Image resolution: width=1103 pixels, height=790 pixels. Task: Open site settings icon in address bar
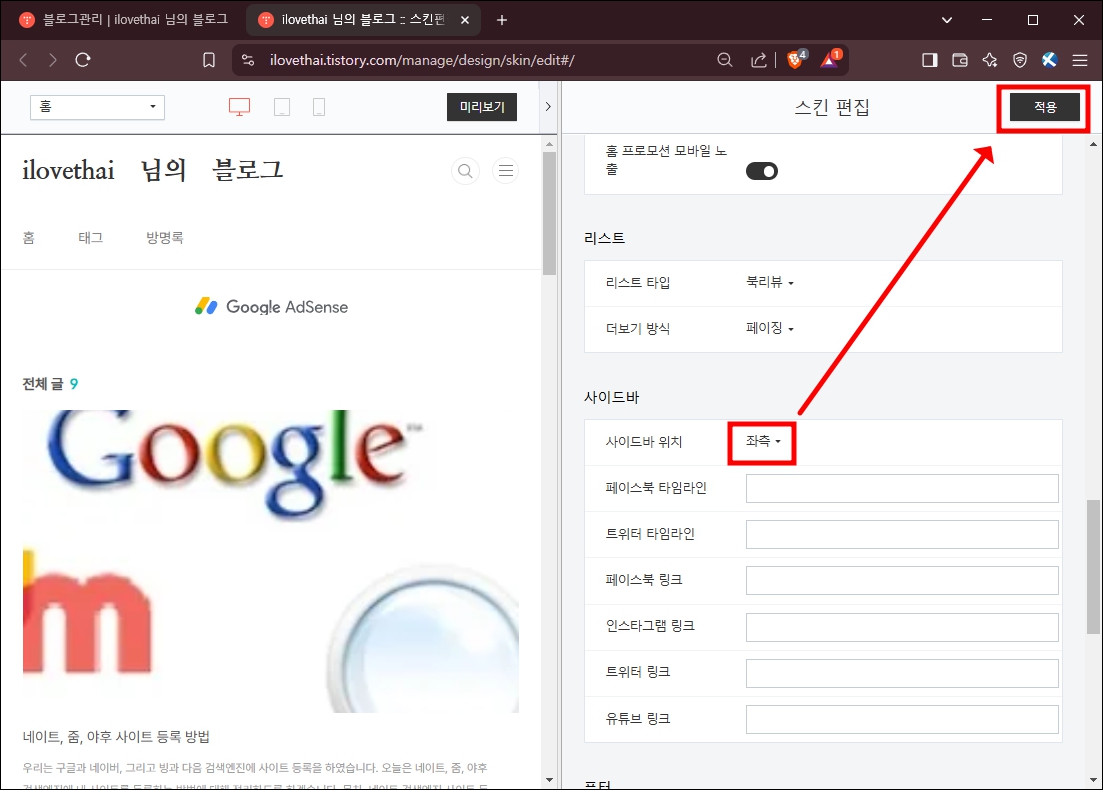(x=248, y=60)
